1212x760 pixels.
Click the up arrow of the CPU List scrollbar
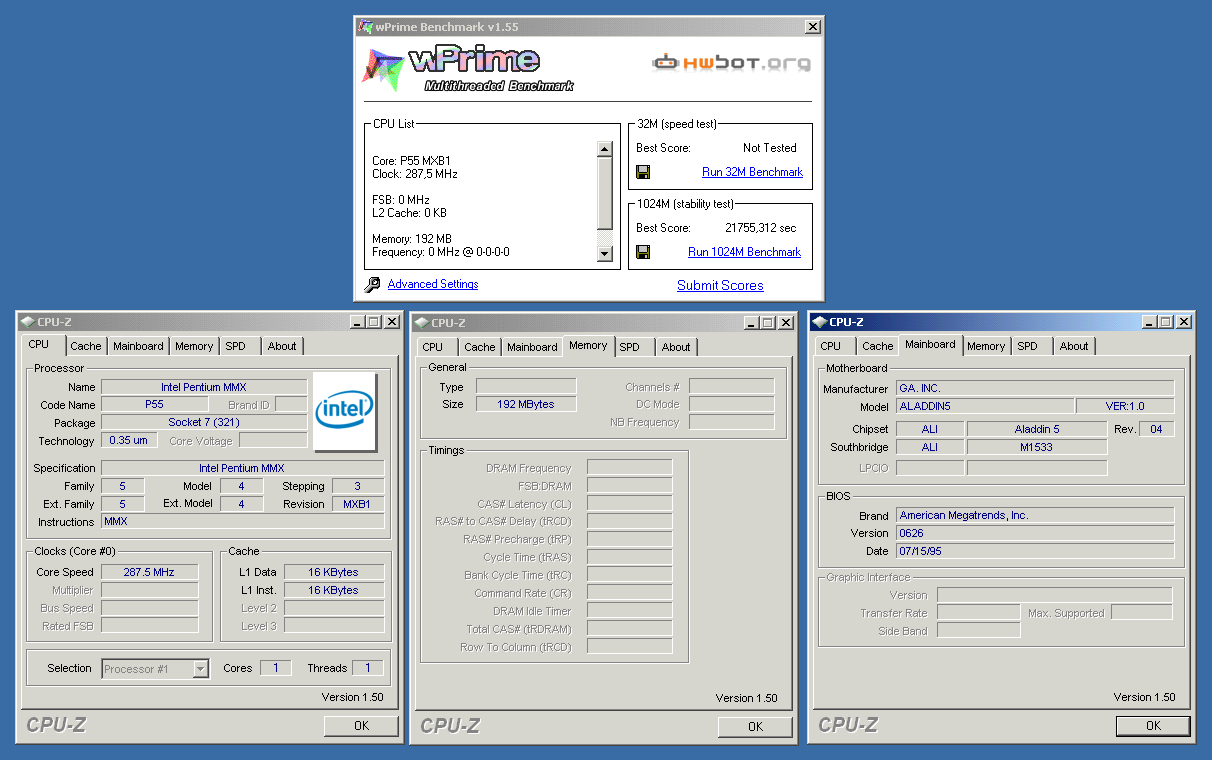(x=604, y=149)
